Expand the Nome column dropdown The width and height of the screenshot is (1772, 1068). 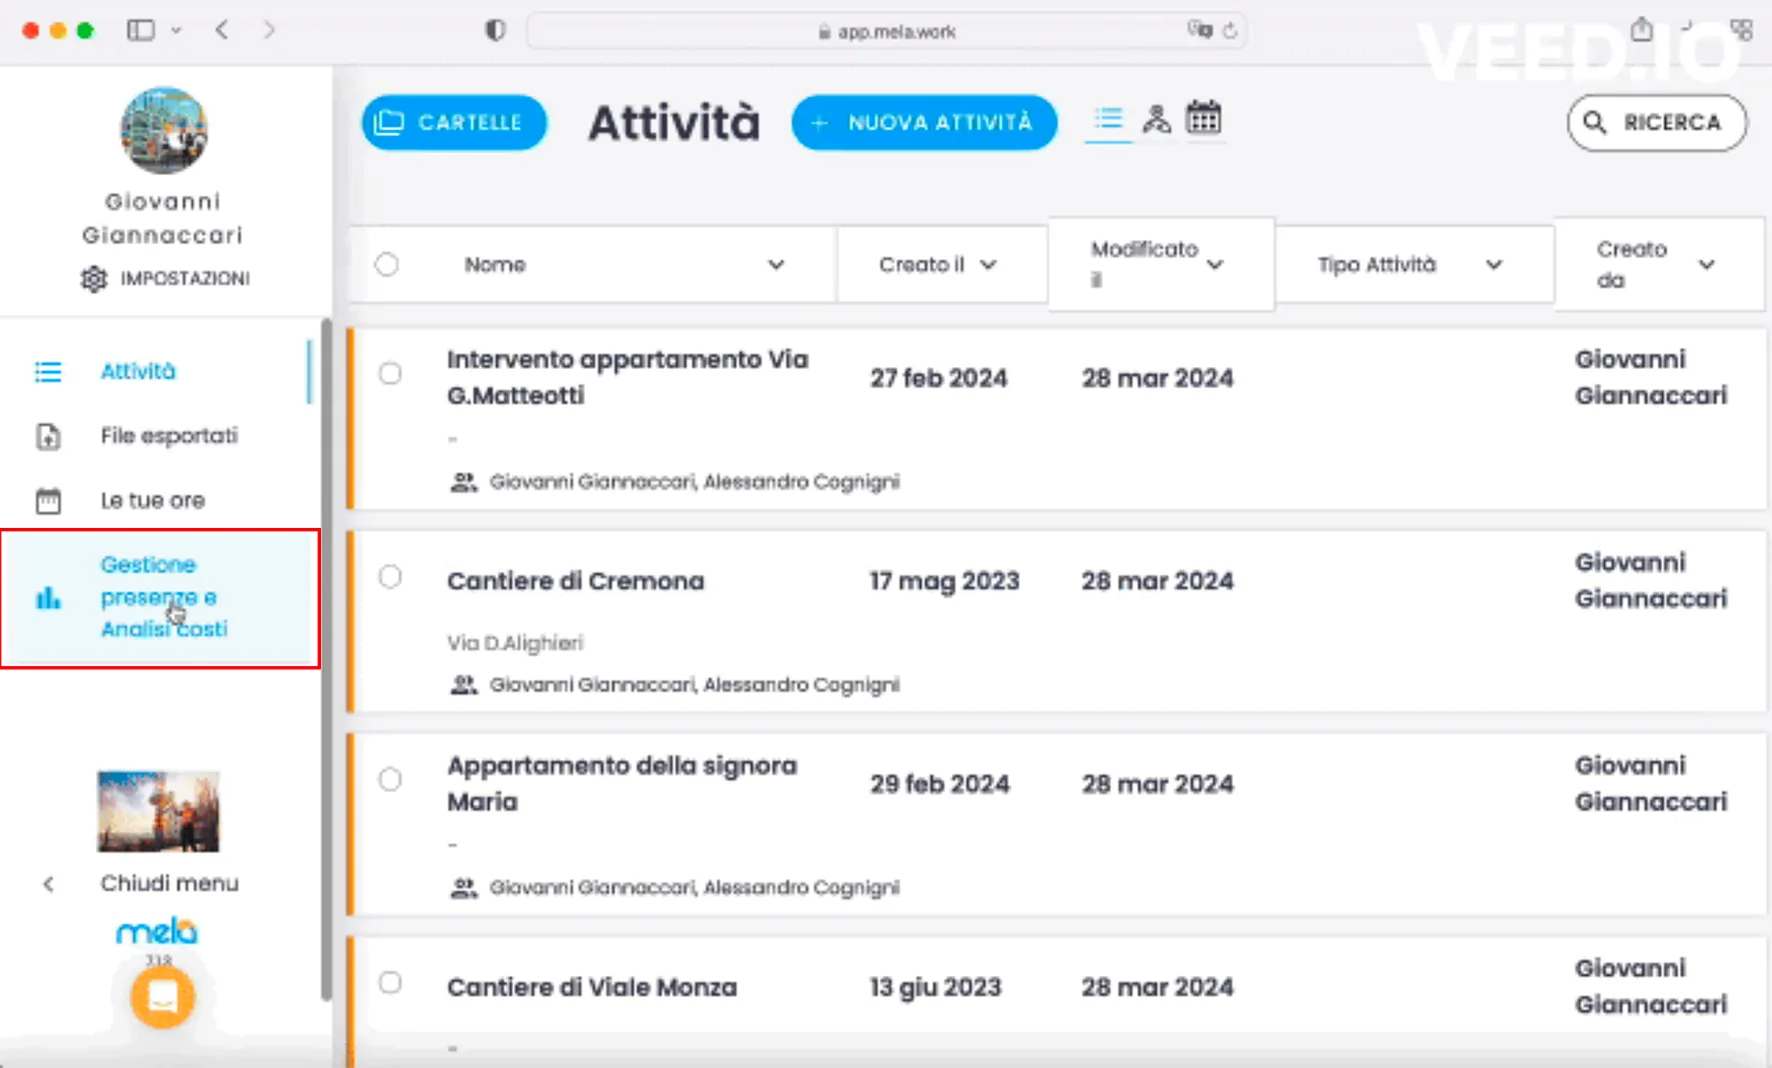(x=775, y=265)
